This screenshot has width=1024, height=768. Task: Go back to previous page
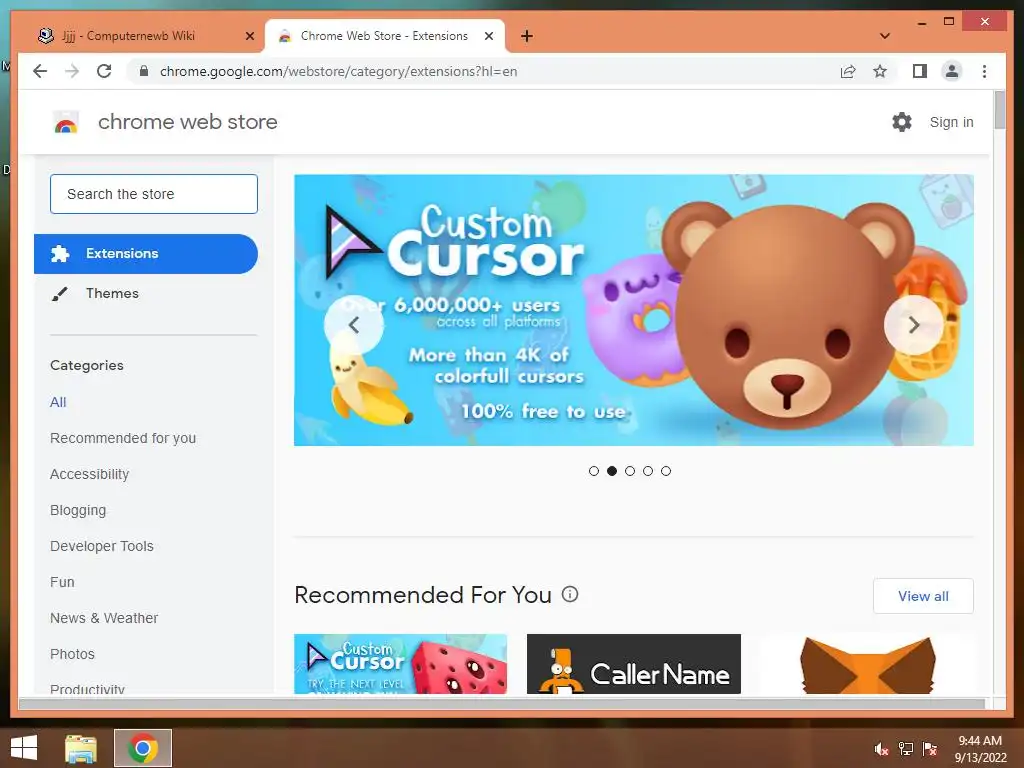coord(40,71)
